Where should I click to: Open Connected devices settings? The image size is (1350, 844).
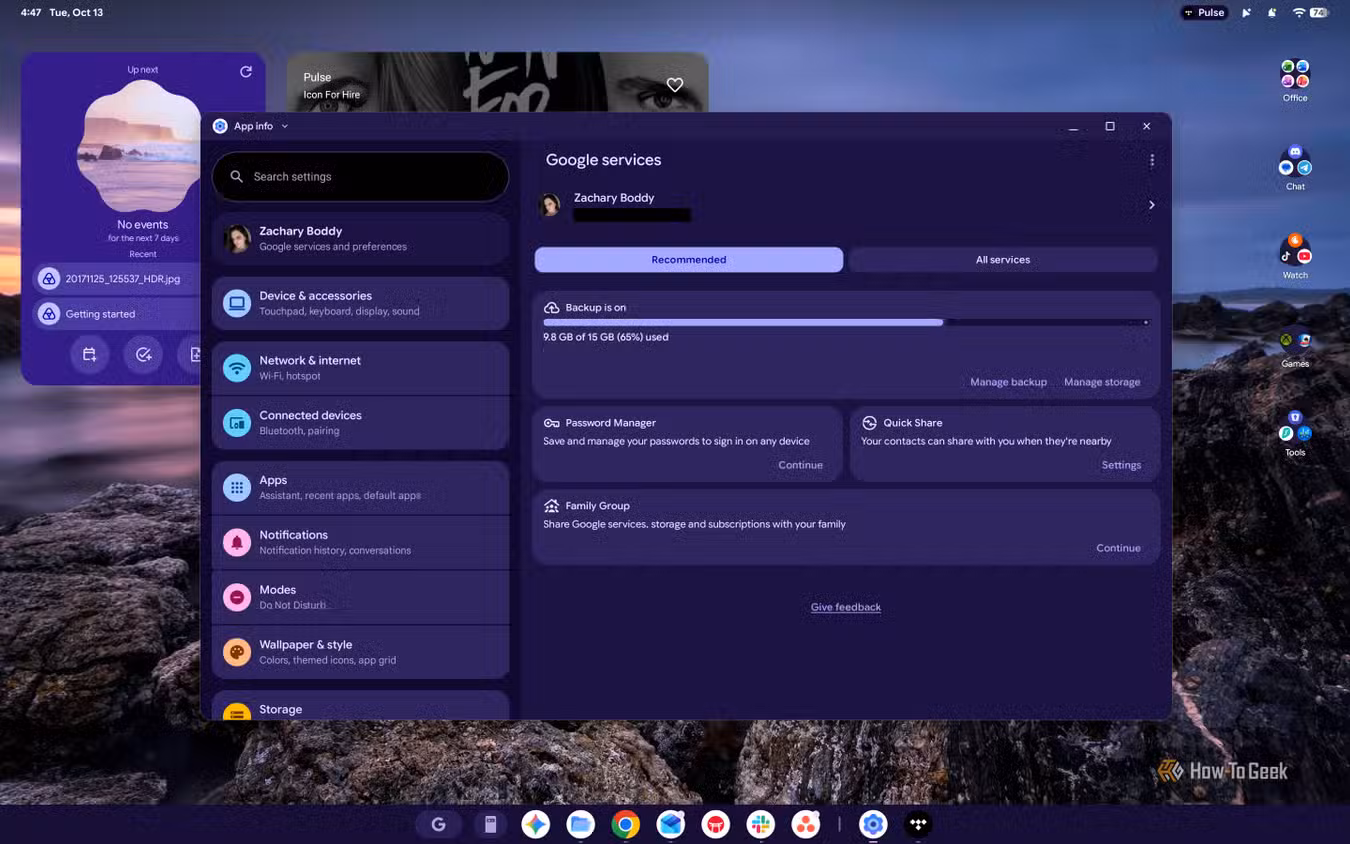360,423
